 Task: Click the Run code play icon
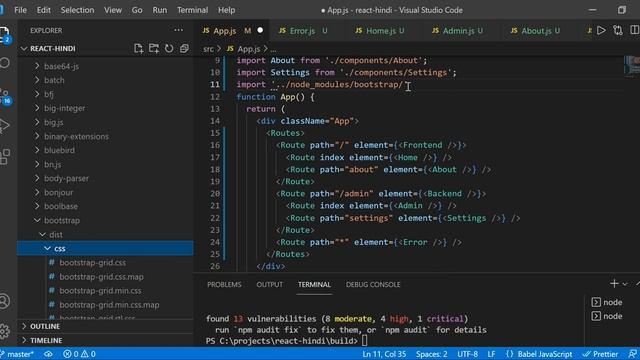[x=601, y=31]
